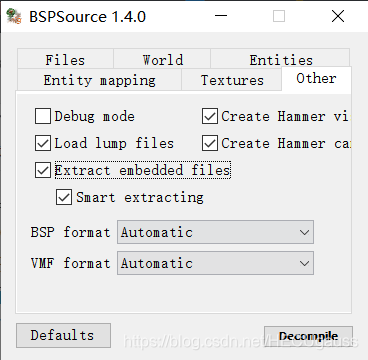This screenshot has height=360, width=368.
Task: Disable Smart extracting checkbox
Action: [x=64, y=197]
